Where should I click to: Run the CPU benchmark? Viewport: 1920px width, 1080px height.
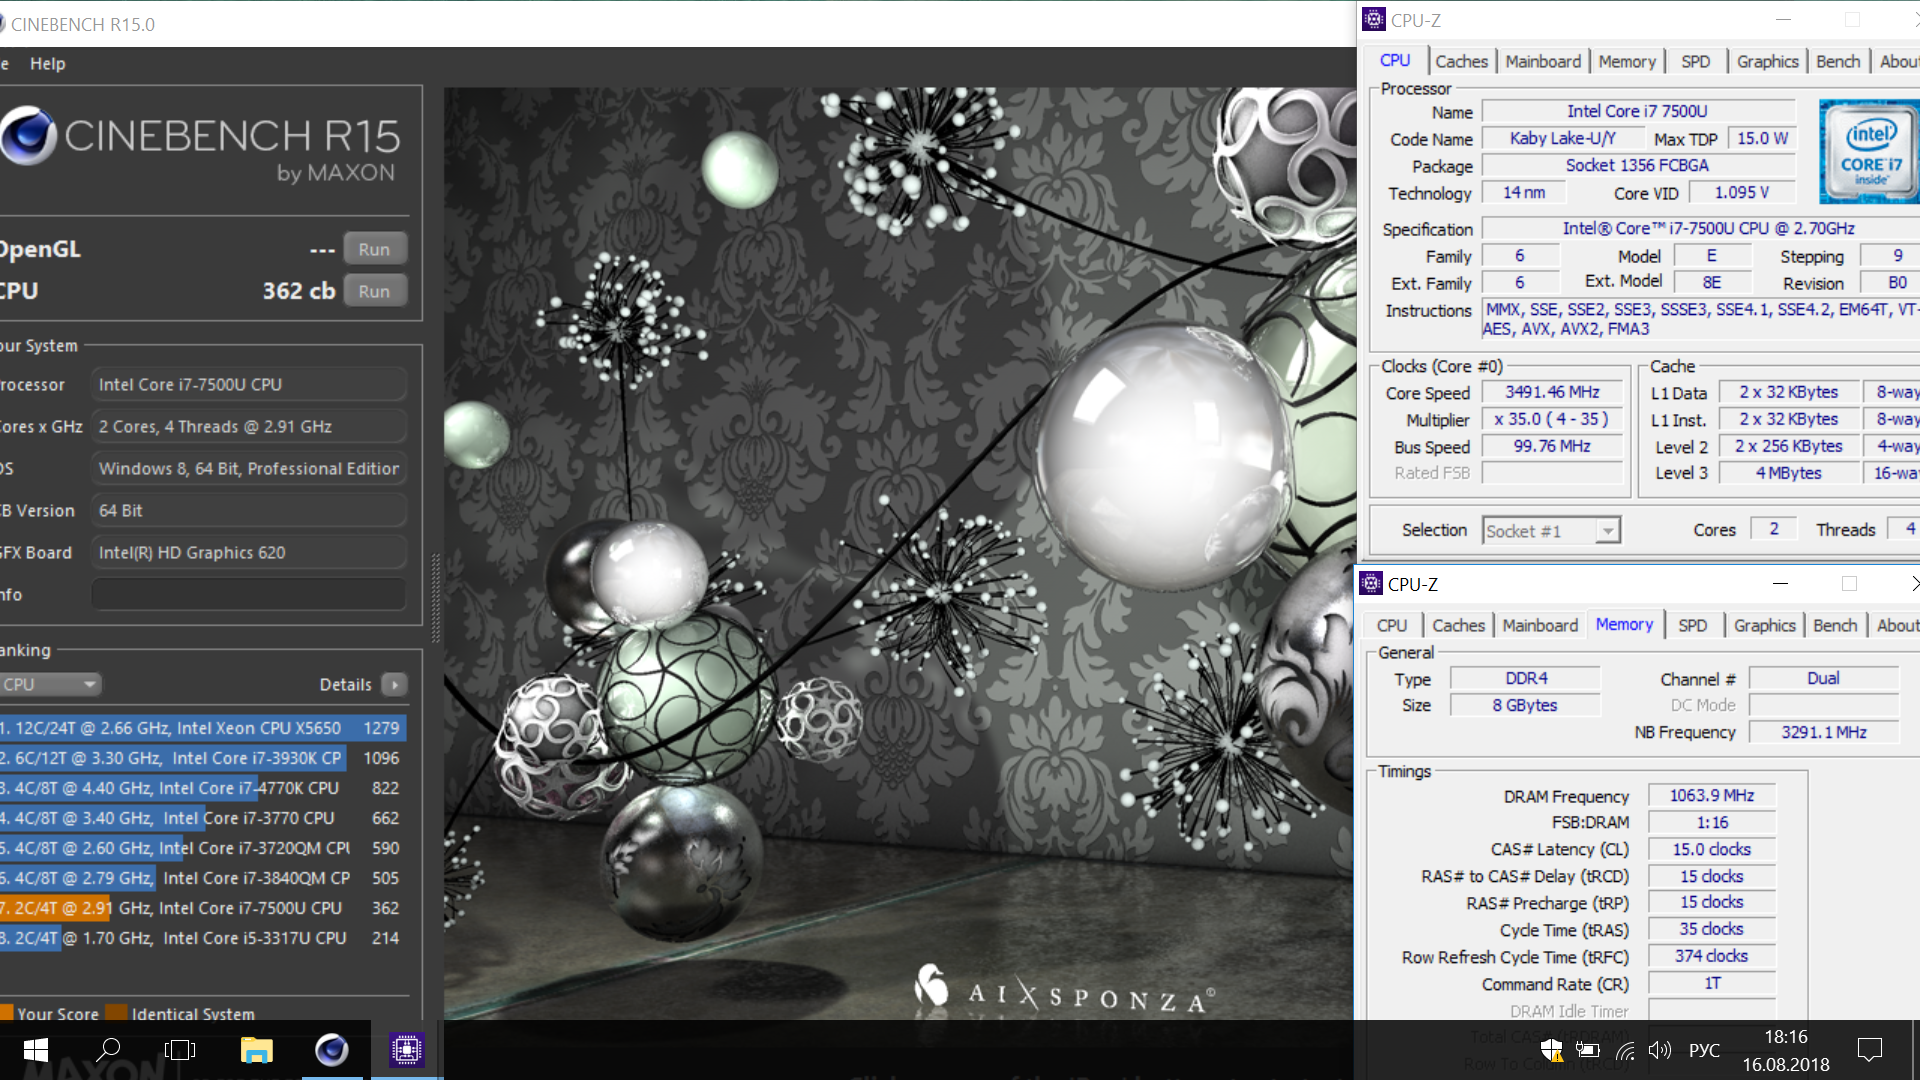375,291
